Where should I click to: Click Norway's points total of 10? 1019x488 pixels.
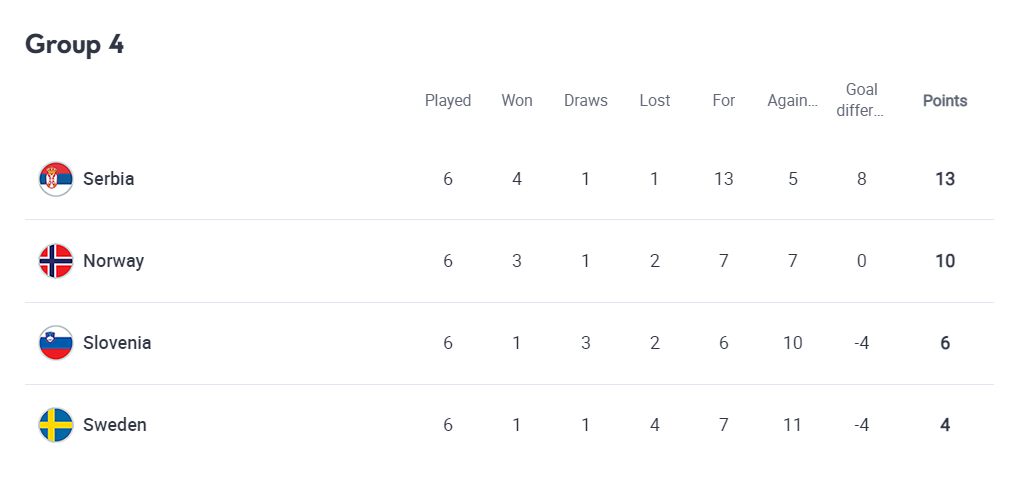tap(945, 261)
